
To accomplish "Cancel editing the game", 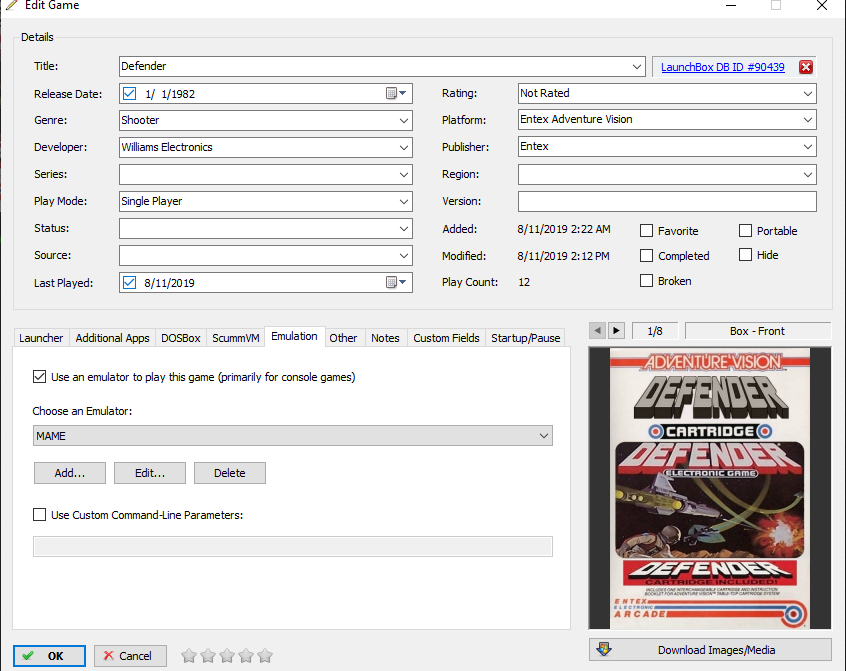I will click(130, 656).
